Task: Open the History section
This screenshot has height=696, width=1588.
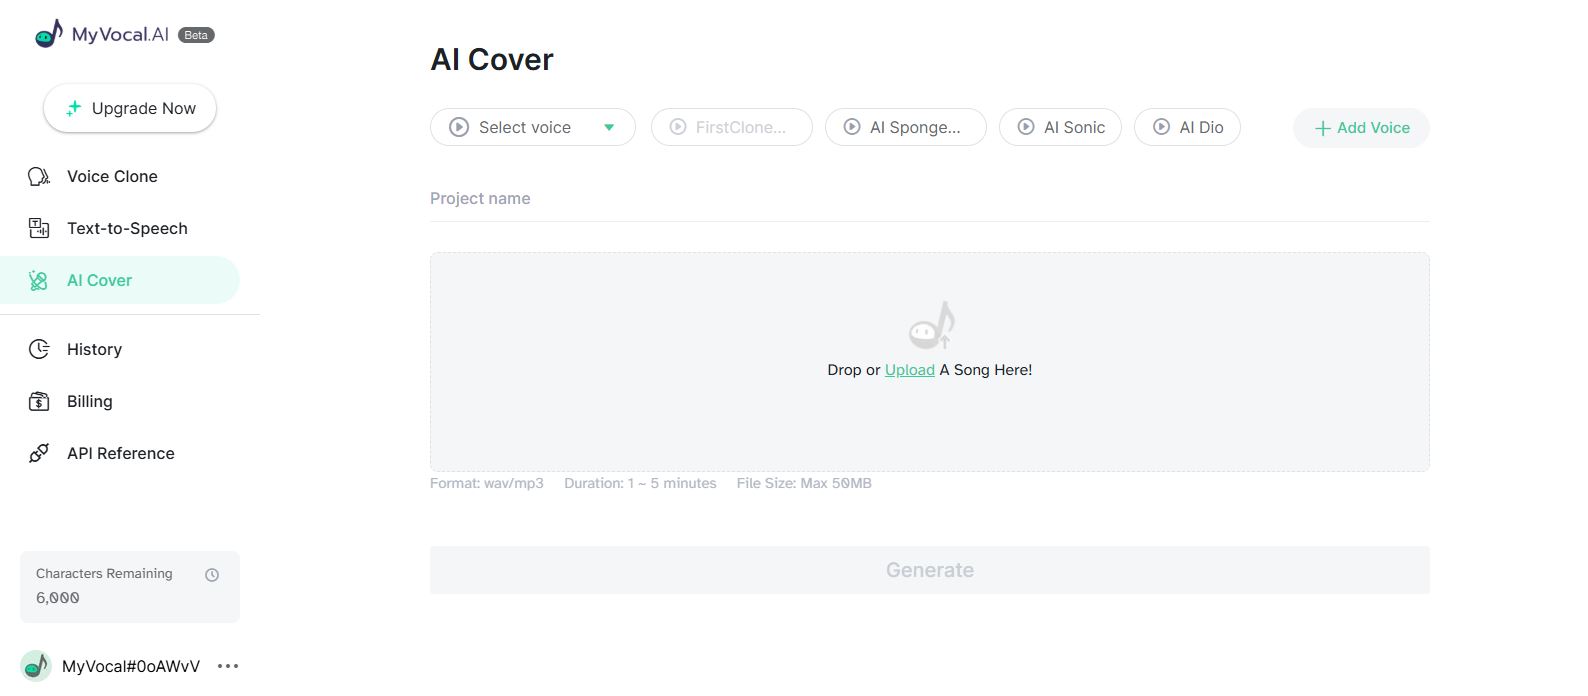Action: tap(94, 350)
